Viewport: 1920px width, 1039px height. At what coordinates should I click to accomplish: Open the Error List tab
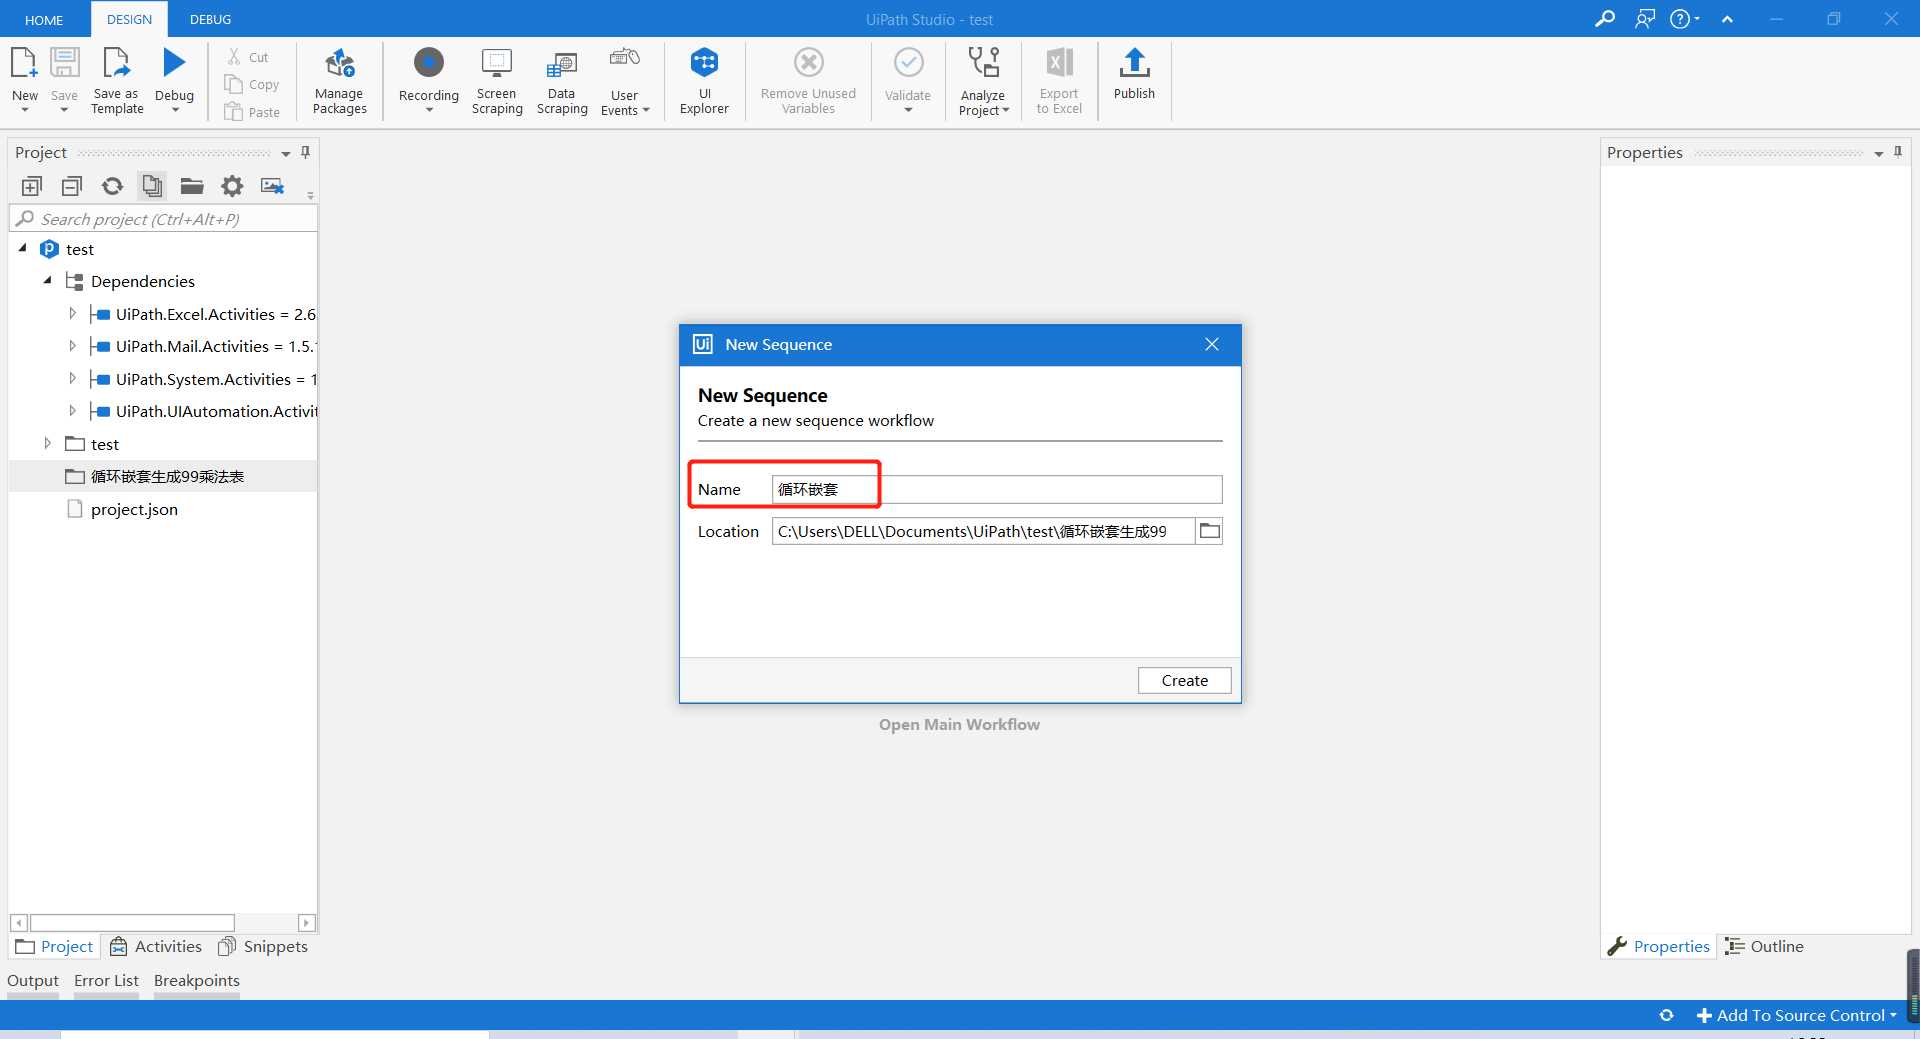pyautogui.click(x=106, y=980)
